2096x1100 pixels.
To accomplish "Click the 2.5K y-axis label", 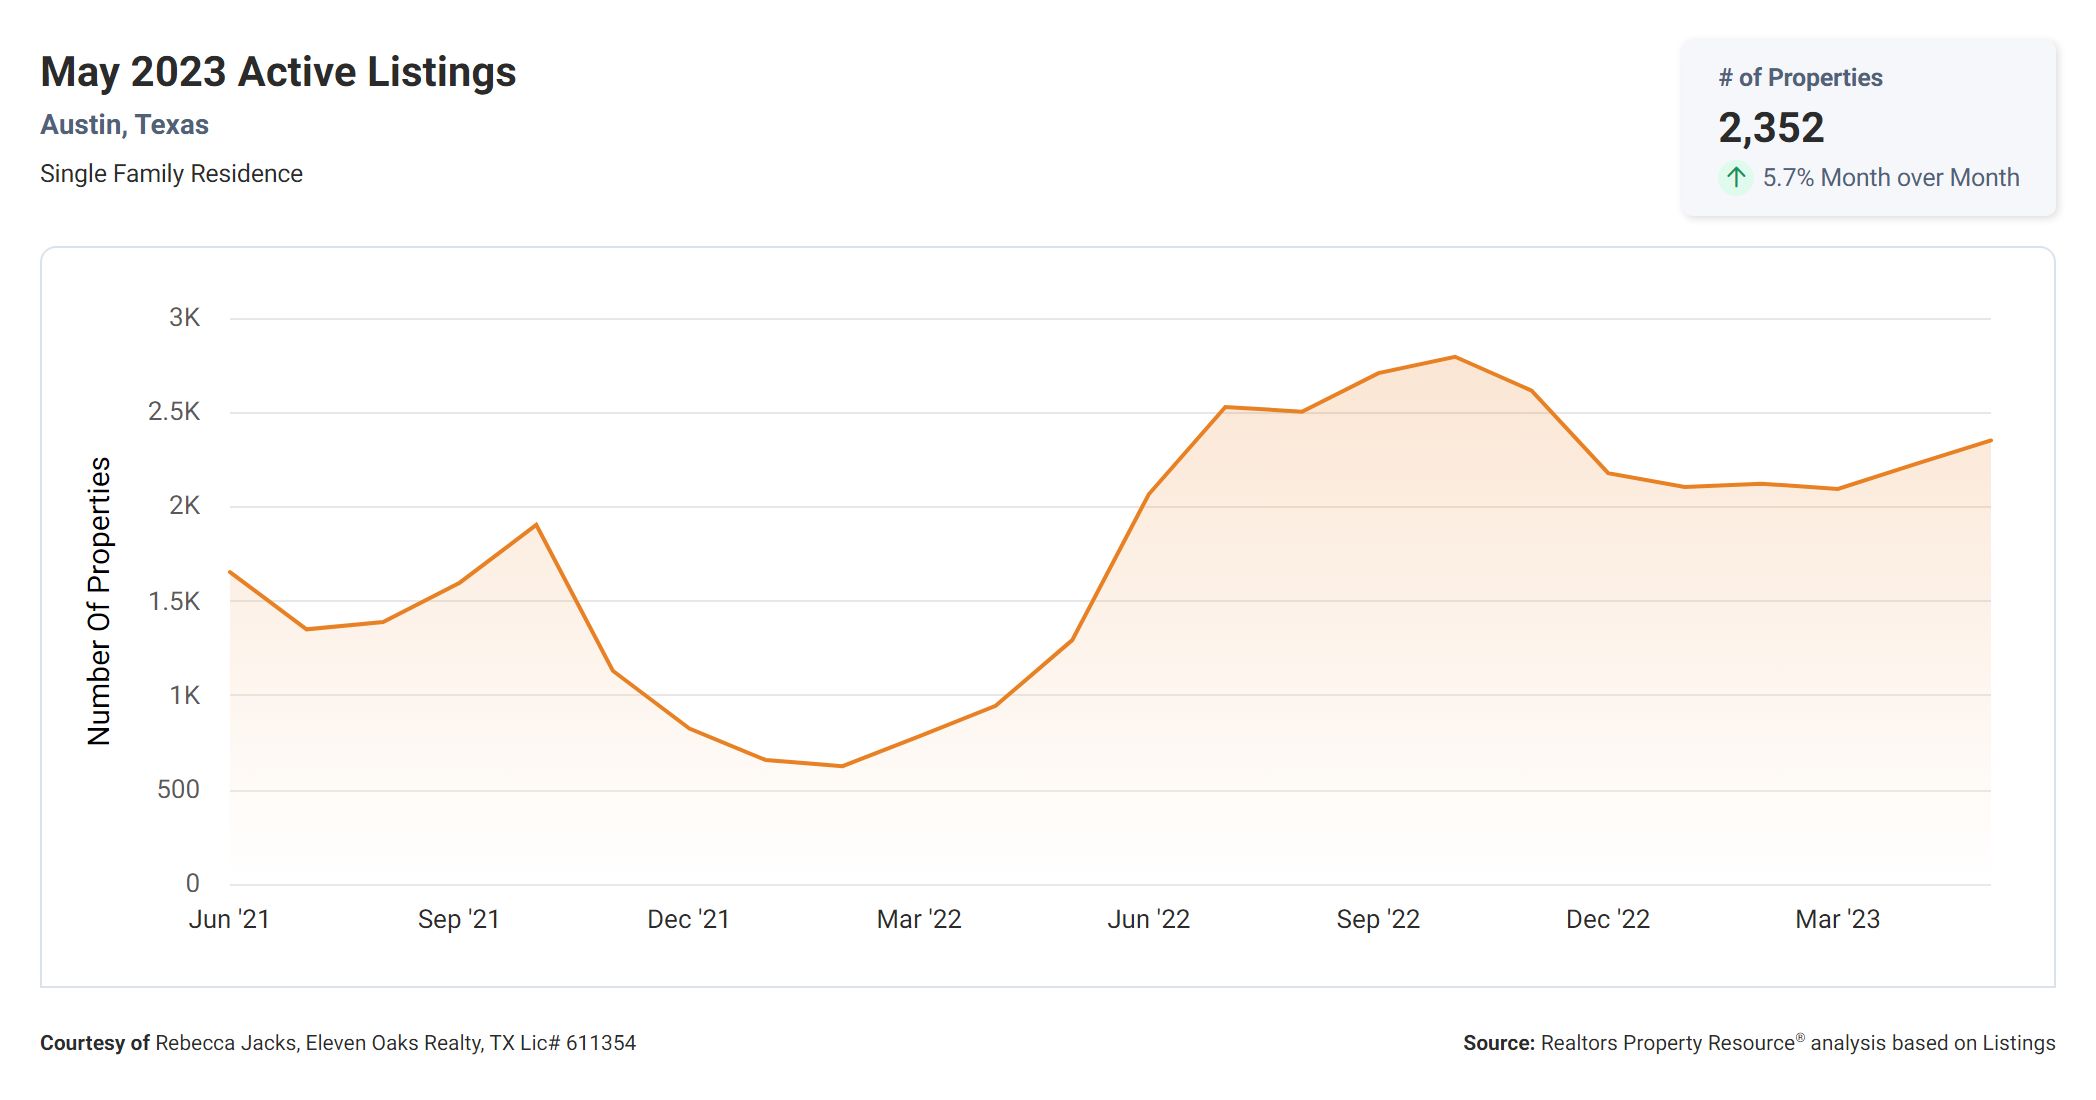I will click(x=174, y=412).
